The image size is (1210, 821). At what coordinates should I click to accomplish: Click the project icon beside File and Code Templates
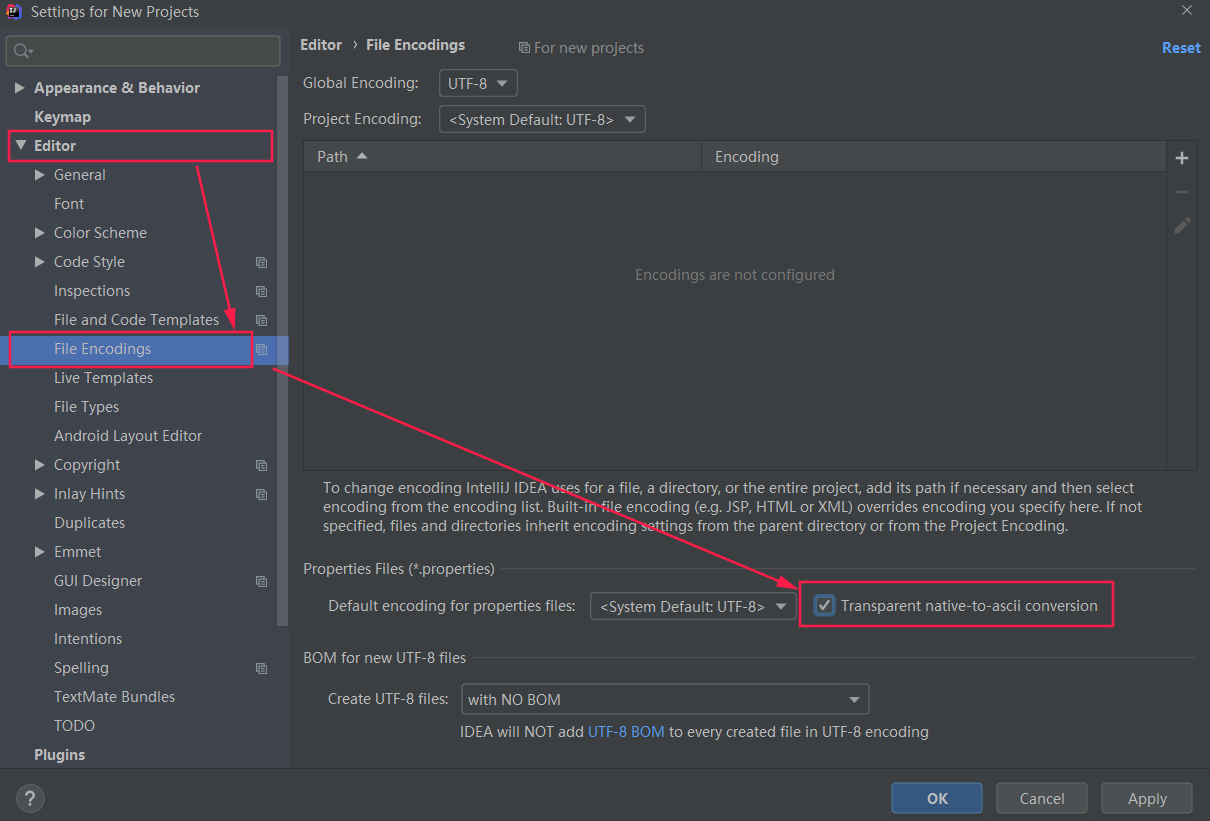tap(261, 320)
